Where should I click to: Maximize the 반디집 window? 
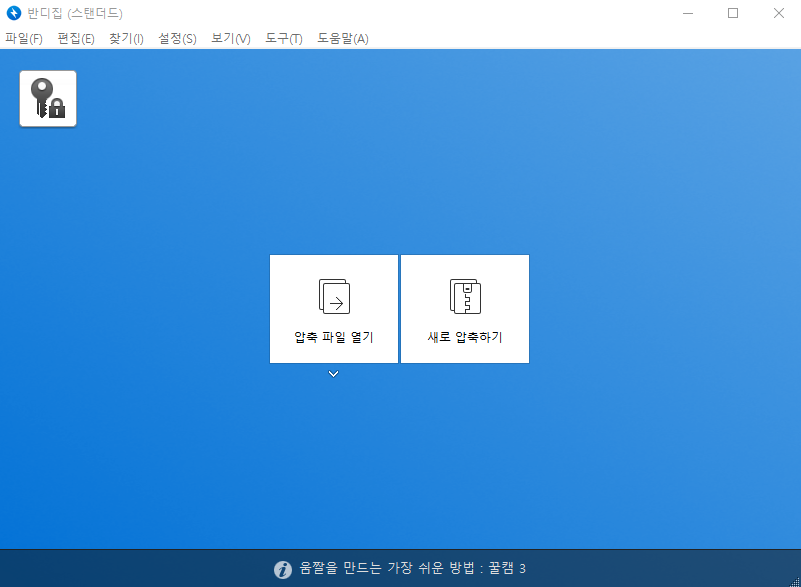733,13
